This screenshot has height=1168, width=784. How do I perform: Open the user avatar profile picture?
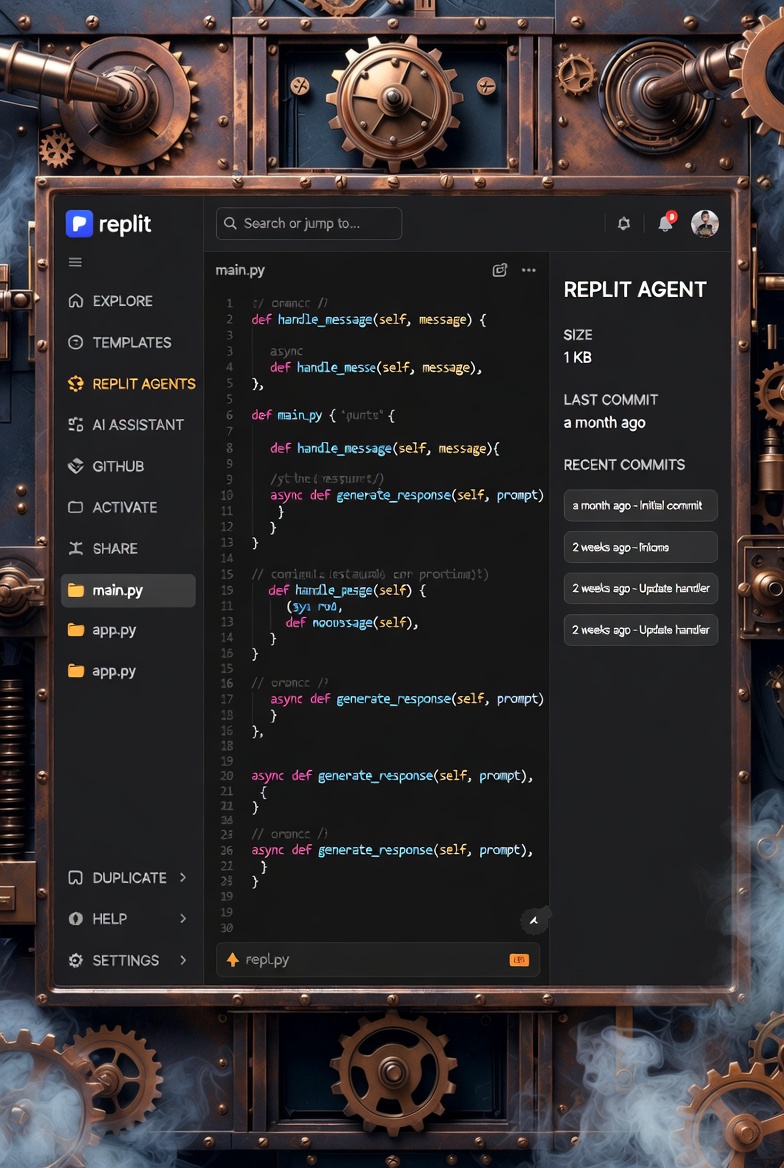(705, 223)
